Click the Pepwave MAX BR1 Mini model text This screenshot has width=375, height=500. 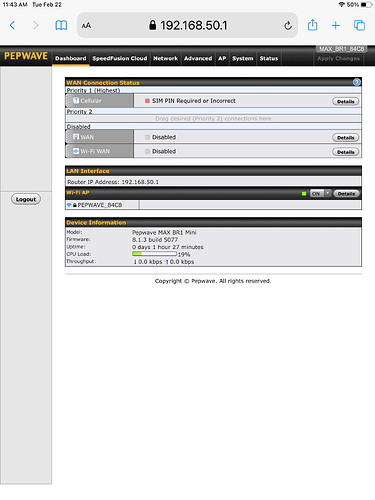164,232
